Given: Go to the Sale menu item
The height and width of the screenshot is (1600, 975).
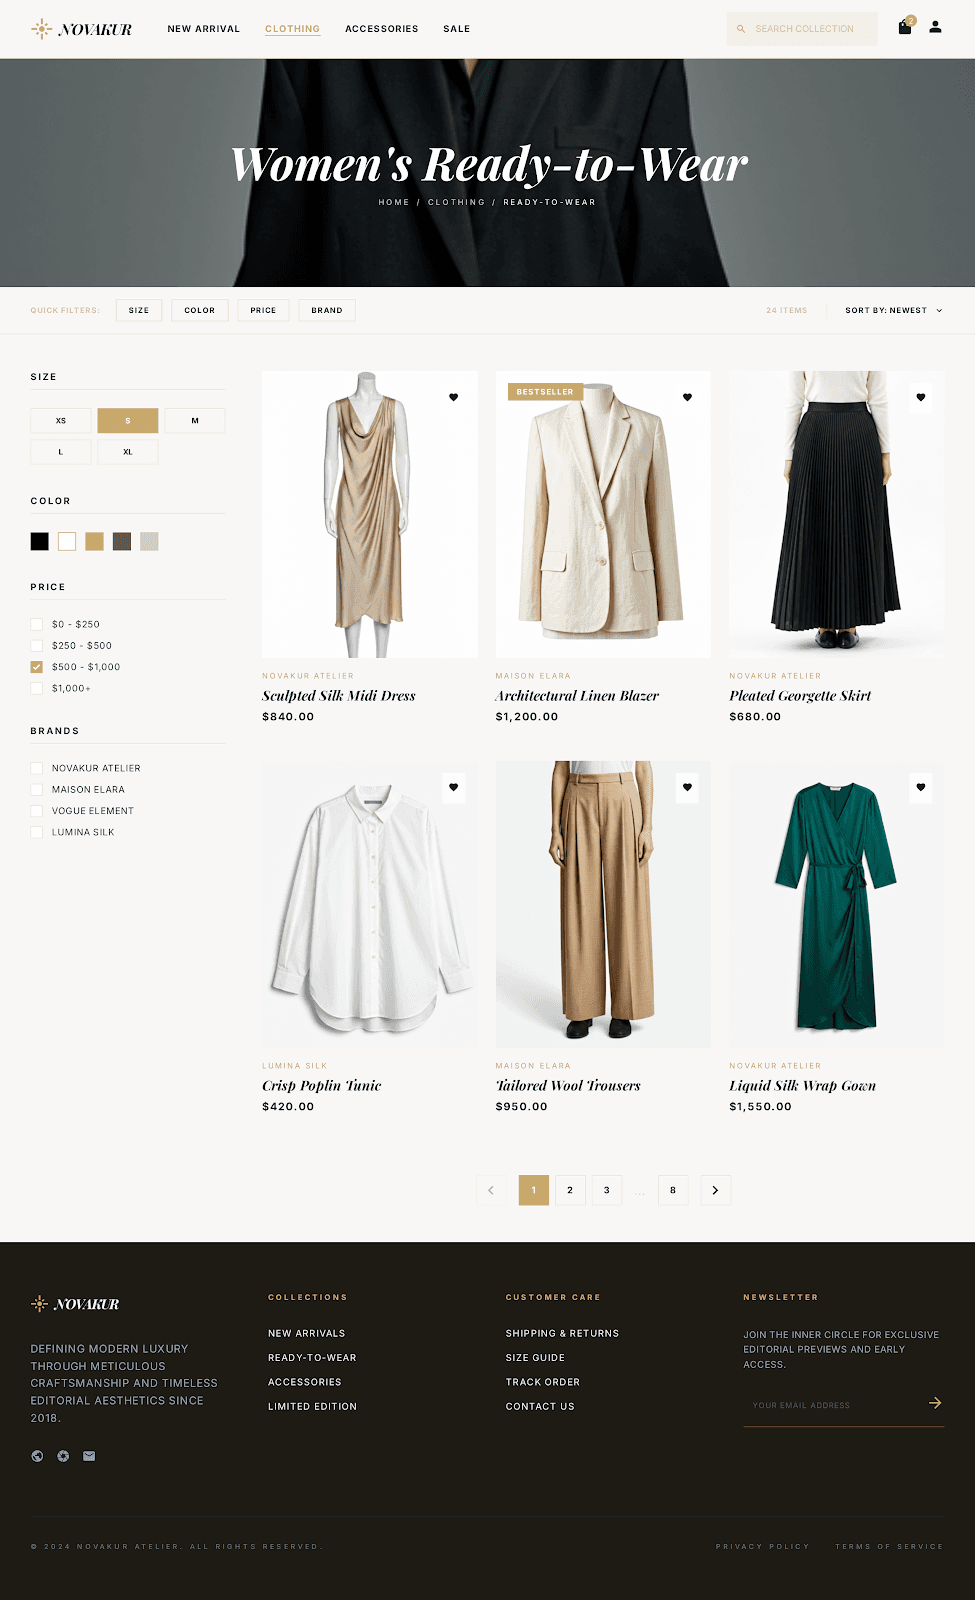Looking at the screenshot, I should [x=456, y=29].
